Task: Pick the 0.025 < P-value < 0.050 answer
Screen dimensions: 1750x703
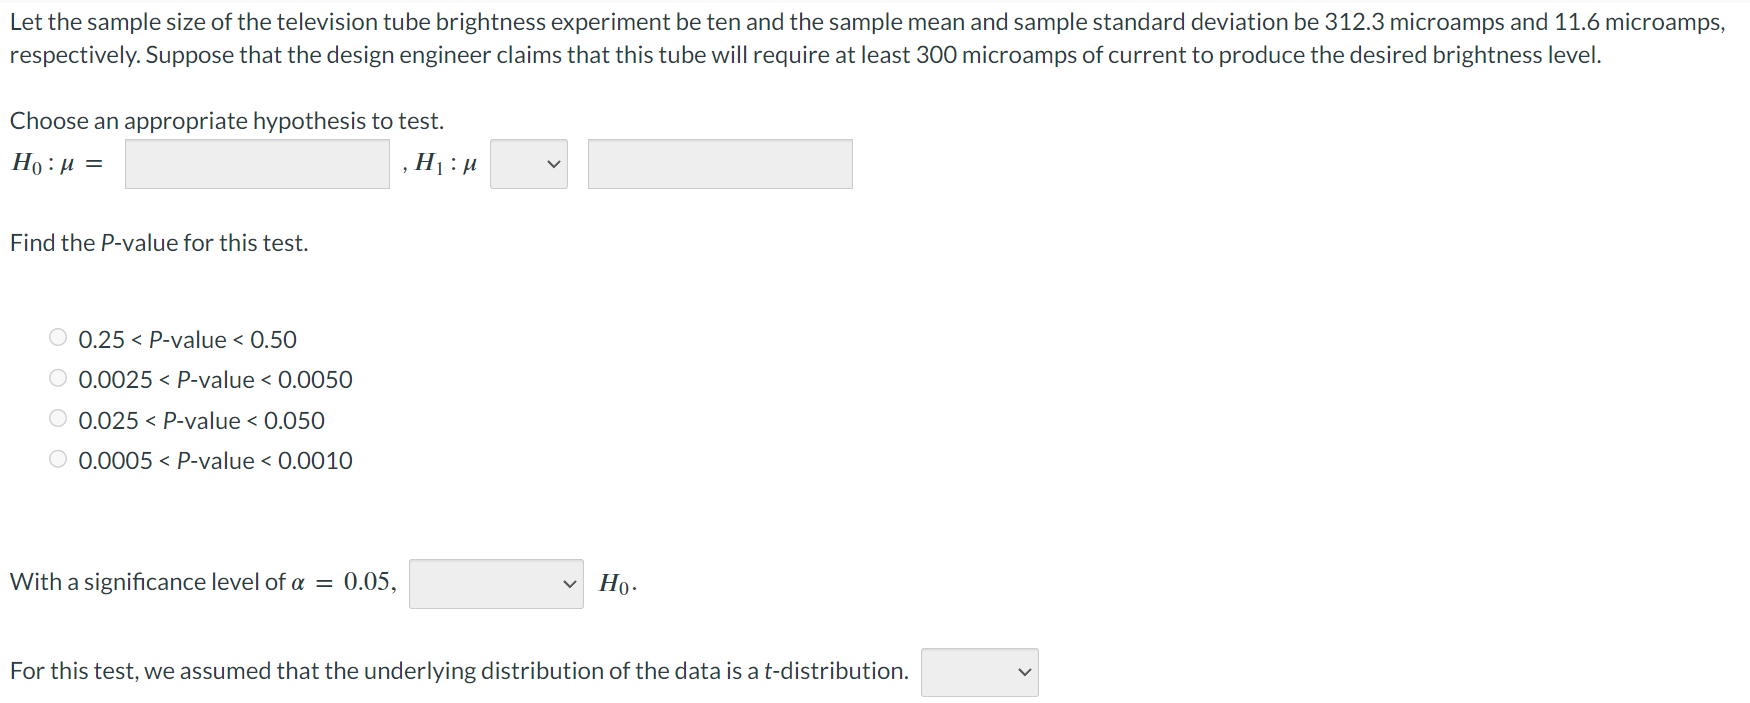Action: pyautogui.click(x=58, y=419)
